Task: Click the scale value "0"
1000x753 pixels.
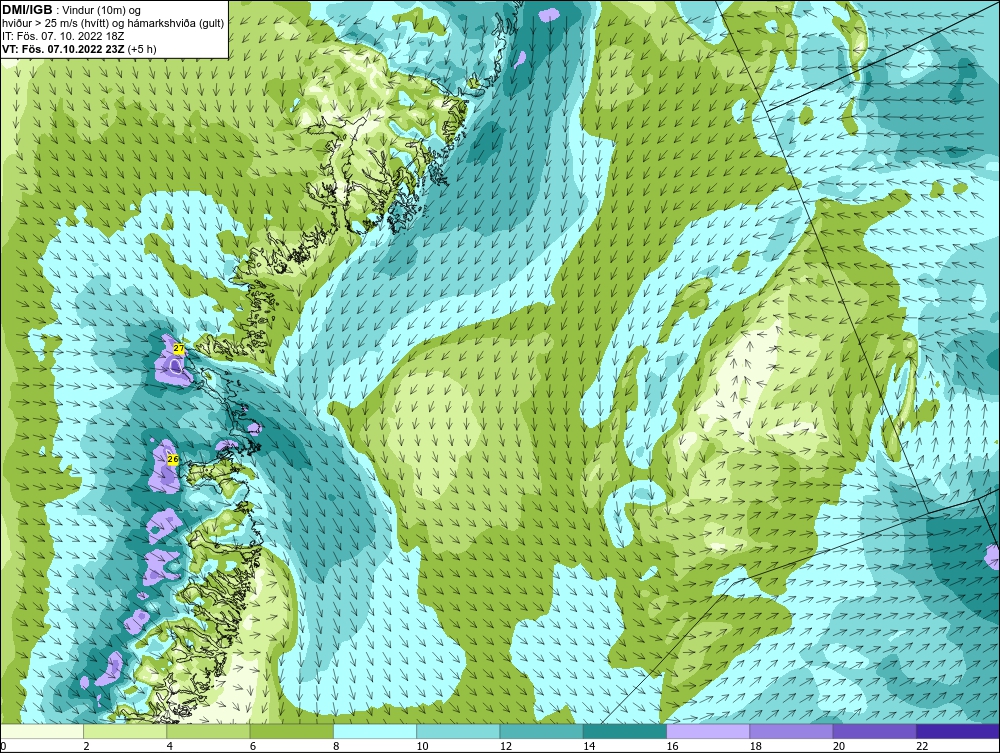Action: pos(3,747)
